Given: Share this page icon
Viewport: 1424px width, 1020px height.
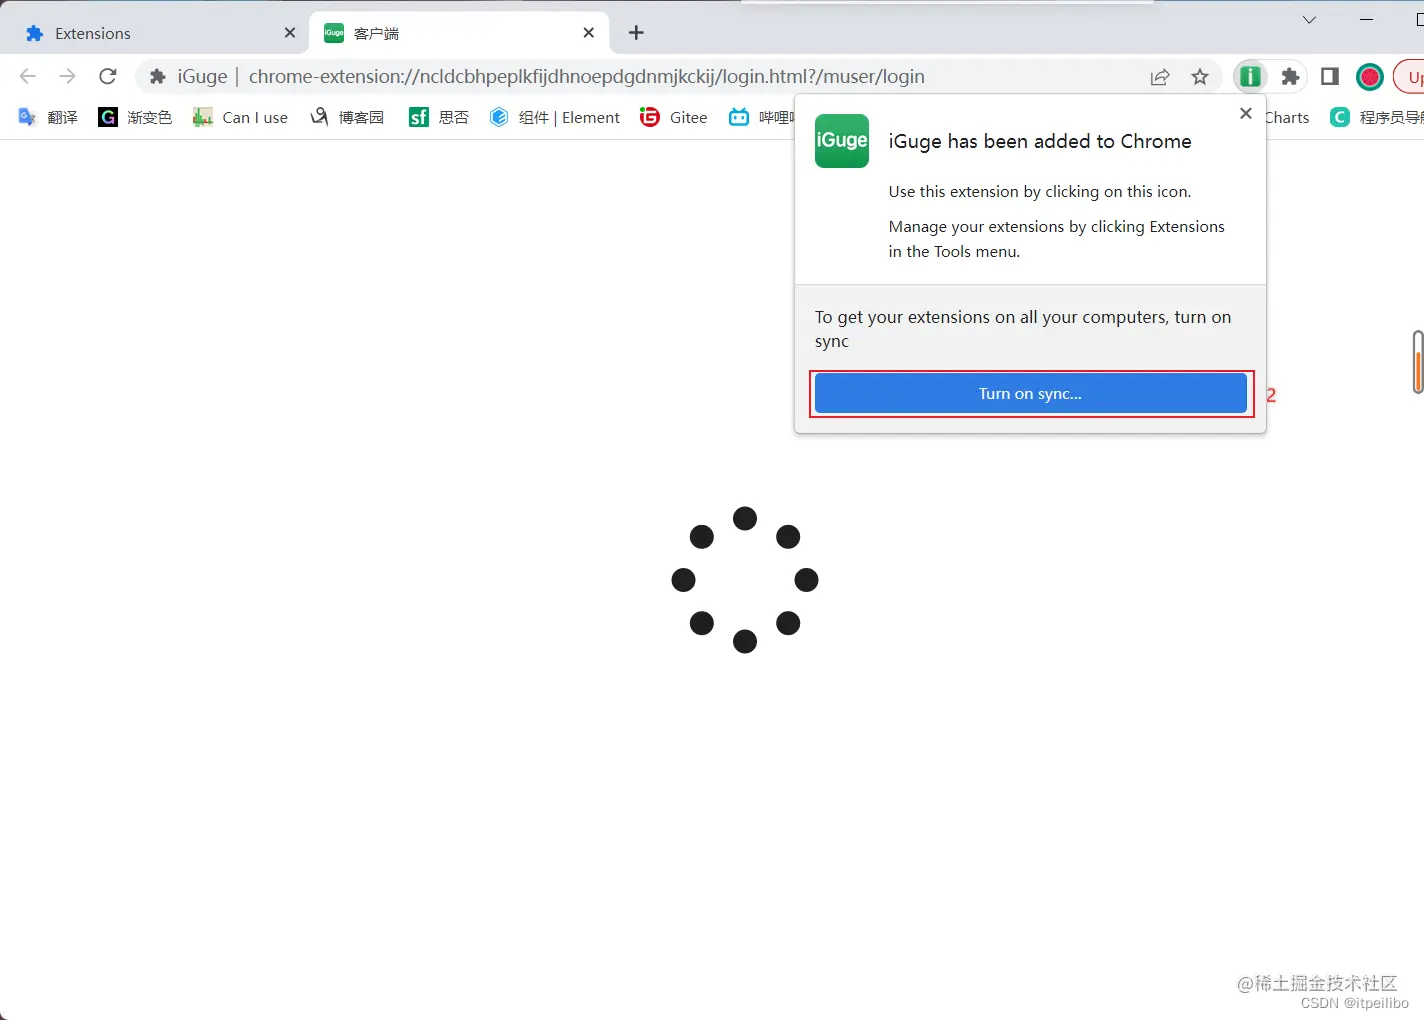Looking at the screenshot, I should (1160, 77).
